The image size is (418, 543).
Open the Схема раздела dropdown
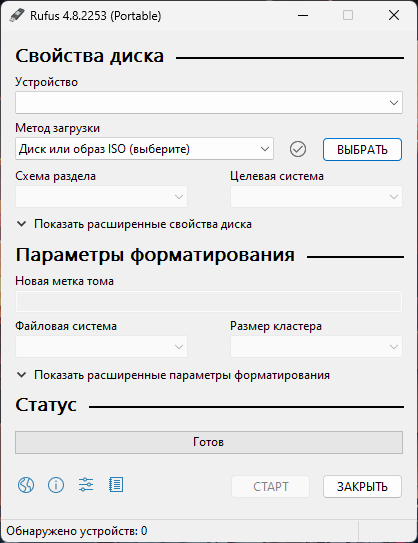(x=101, y=197)
